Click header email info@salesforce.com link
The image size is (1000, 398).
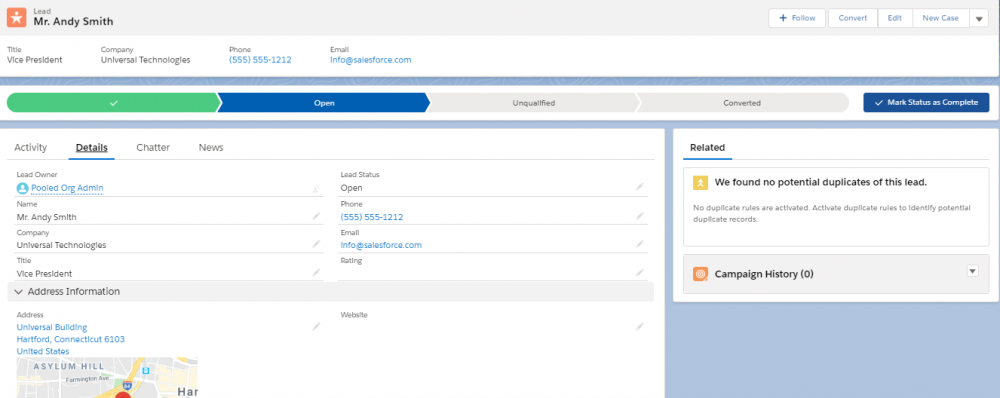[371, 60]
